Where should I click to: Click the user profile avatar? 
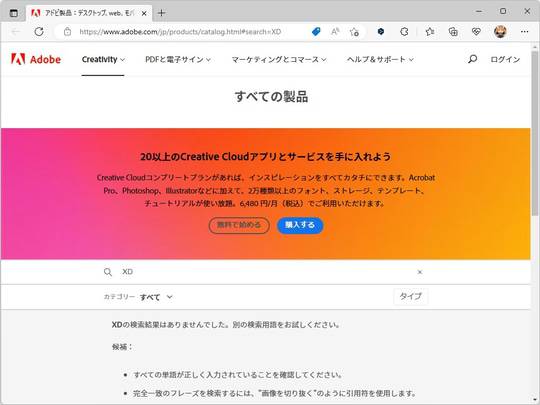(500, 32)
